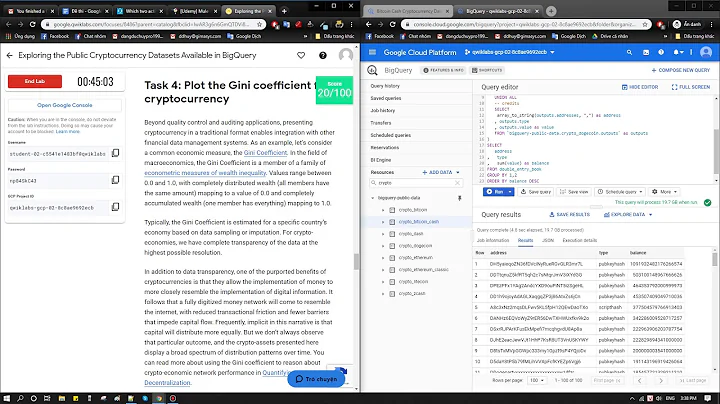Image resolution: width=720 pixels, height=404 pixels.
Task: Click Compose New Query
Action: (x=681, y=70)
